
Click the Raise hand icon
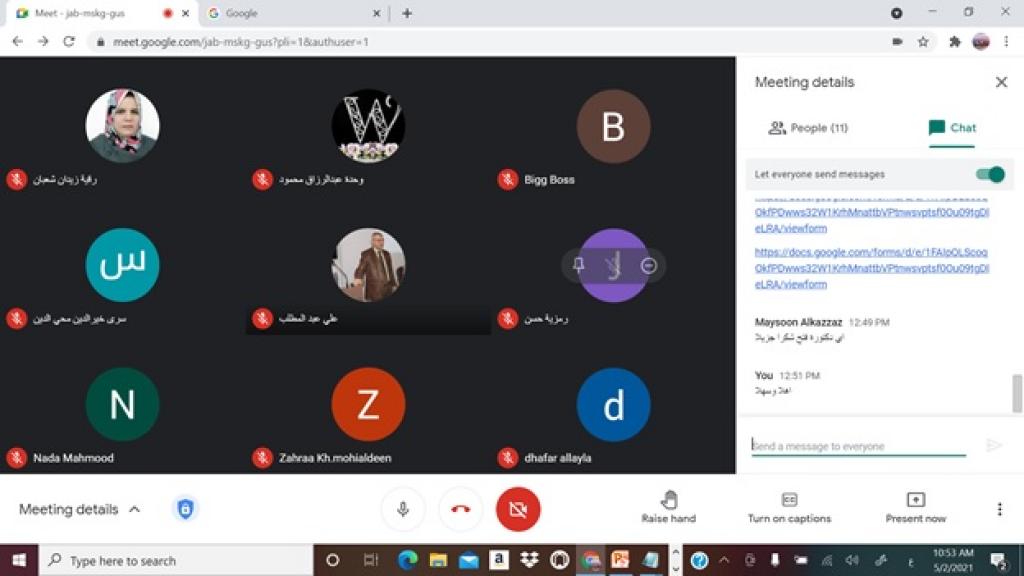point(669,500)
